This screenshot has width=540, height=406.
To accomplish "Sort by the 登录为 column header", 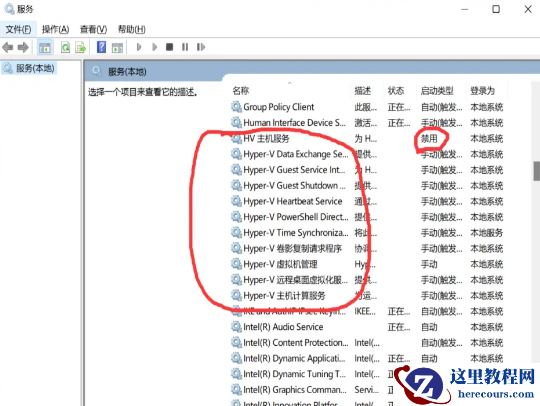I will point(482,91).
